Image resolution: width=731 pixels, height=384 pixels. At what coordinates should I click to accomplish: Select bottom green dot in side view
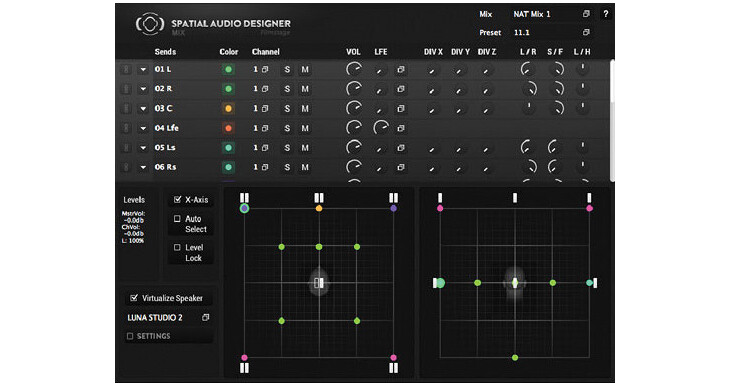click(515, 357)
